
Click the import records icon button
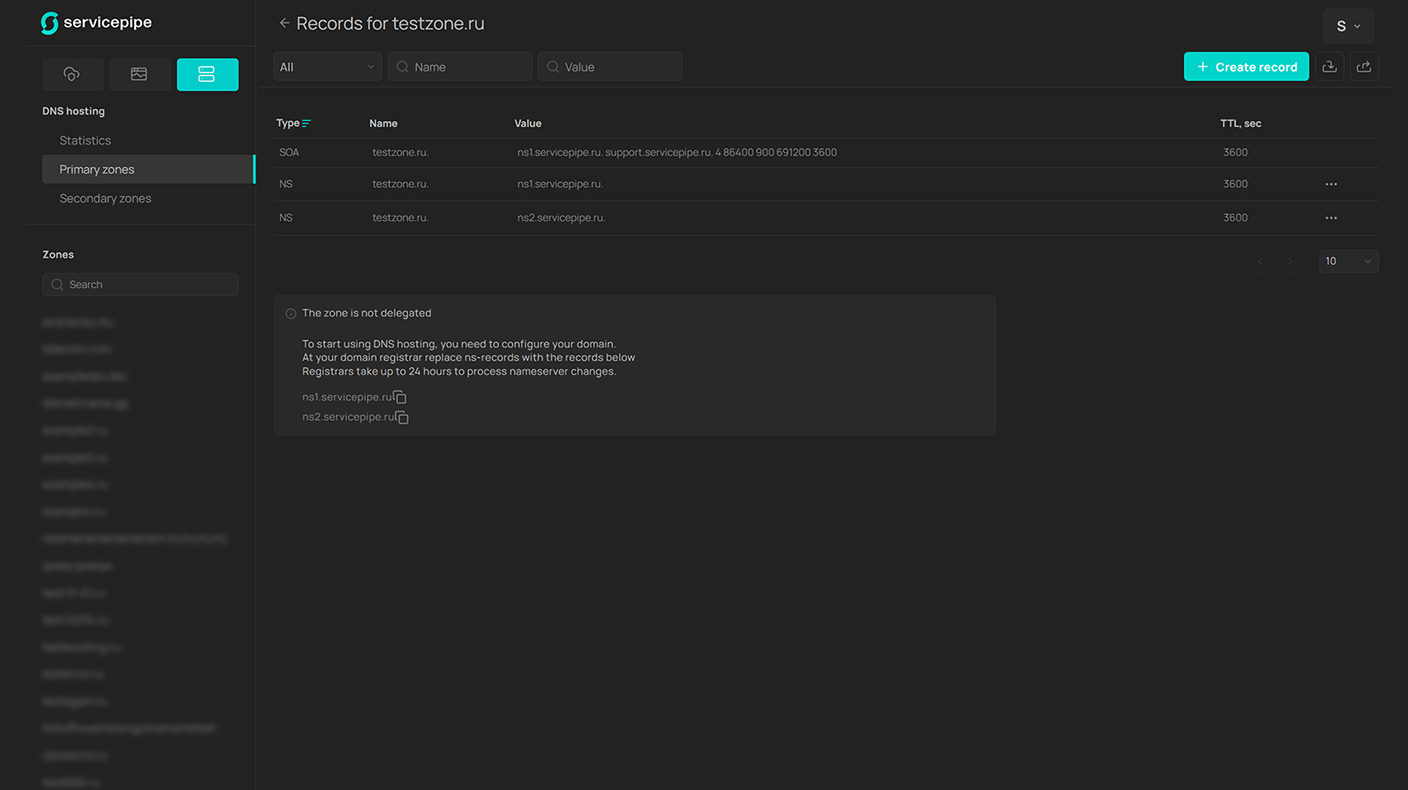tap(1329, 67)
